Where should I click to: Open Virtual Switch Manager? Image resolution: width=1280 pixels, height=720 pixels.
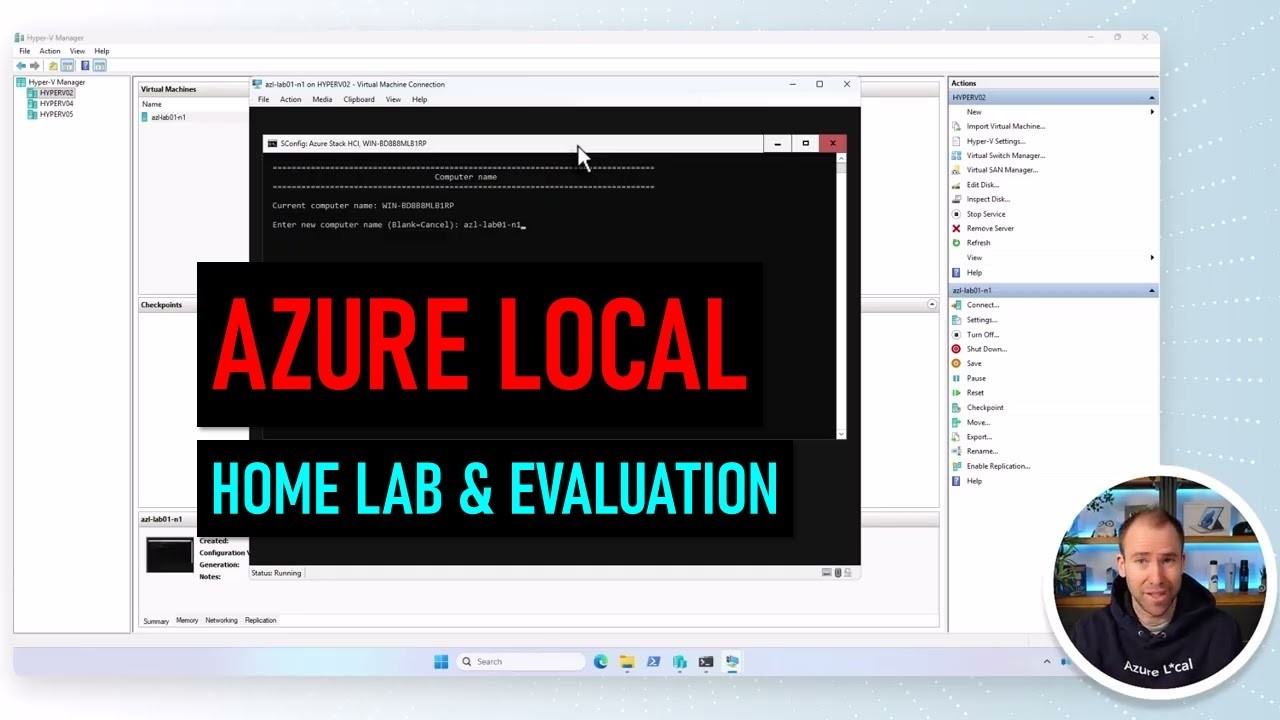(1005, 156)
